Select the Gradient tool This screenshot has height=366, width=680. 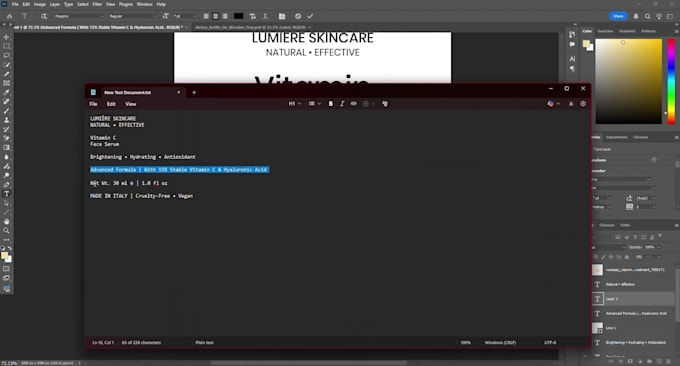tap(7, 148)
